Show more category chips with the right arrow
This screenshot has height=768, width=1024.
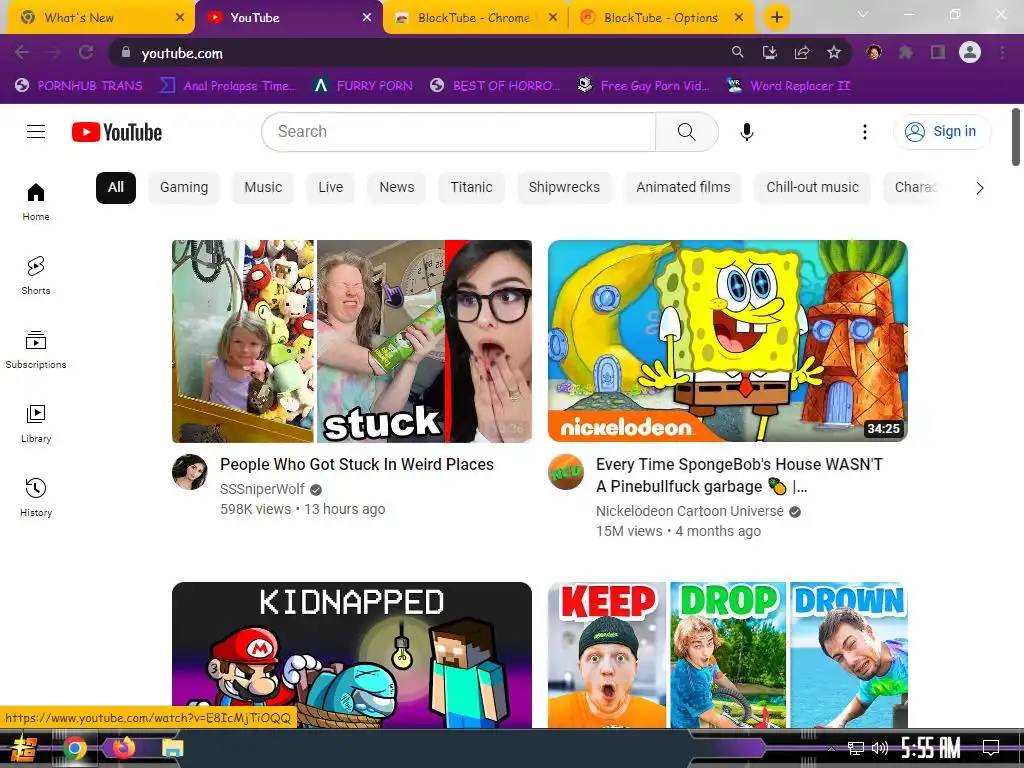click(979, 188)
